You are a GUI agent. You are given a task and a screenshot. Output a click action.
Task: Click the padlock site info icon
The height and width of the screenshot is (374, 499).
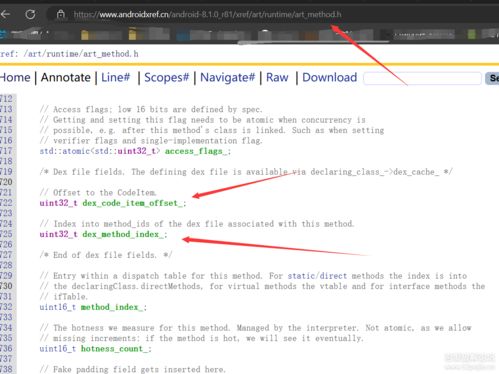(x=61, y=14)
